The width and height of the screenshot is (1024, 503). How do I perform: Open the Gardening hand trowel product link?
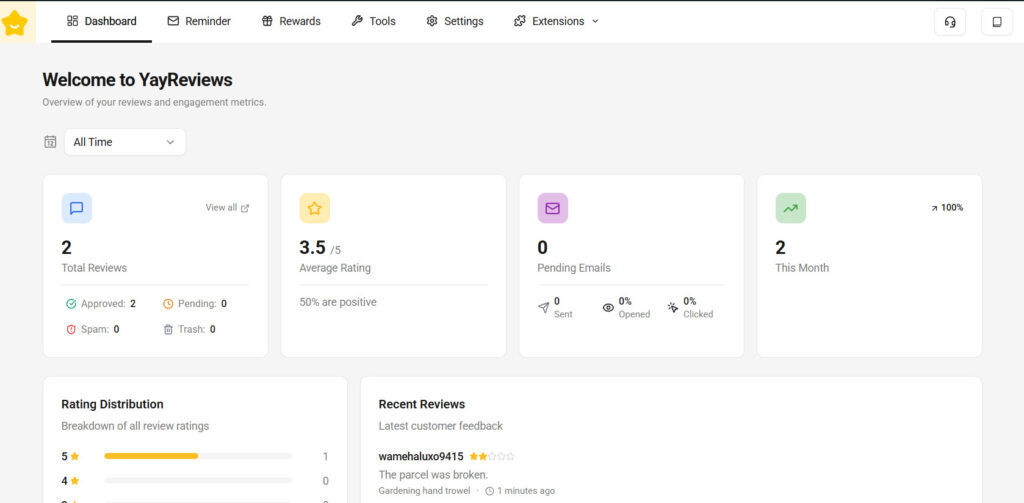424,491
